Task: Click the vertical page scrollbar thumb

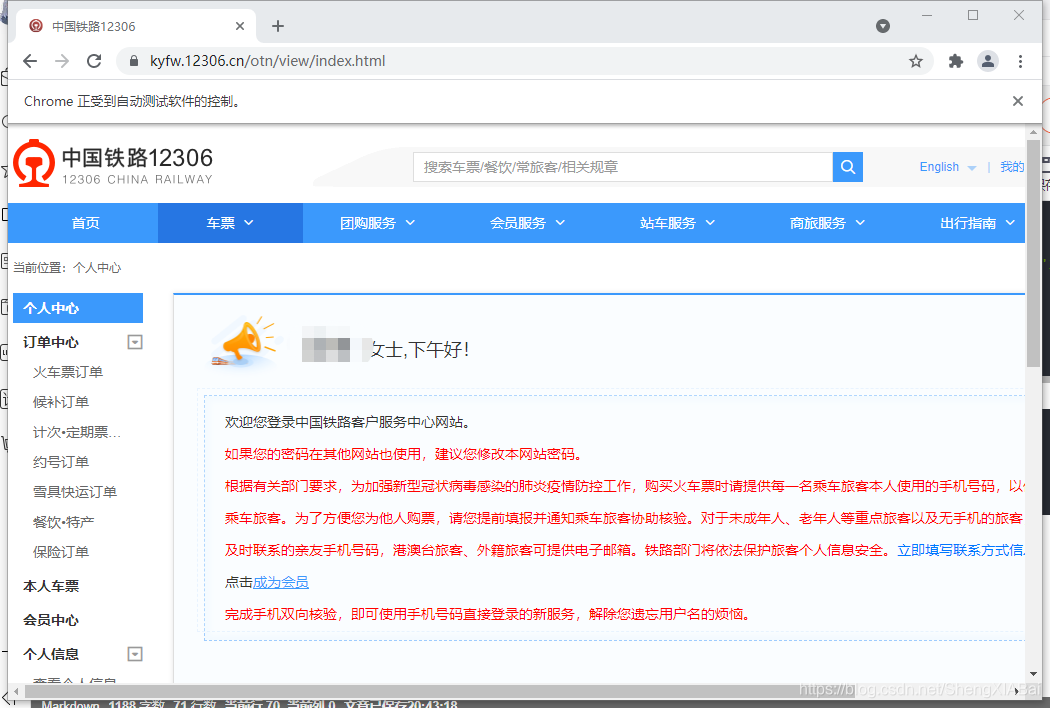Action: [x=1033, y=253]
